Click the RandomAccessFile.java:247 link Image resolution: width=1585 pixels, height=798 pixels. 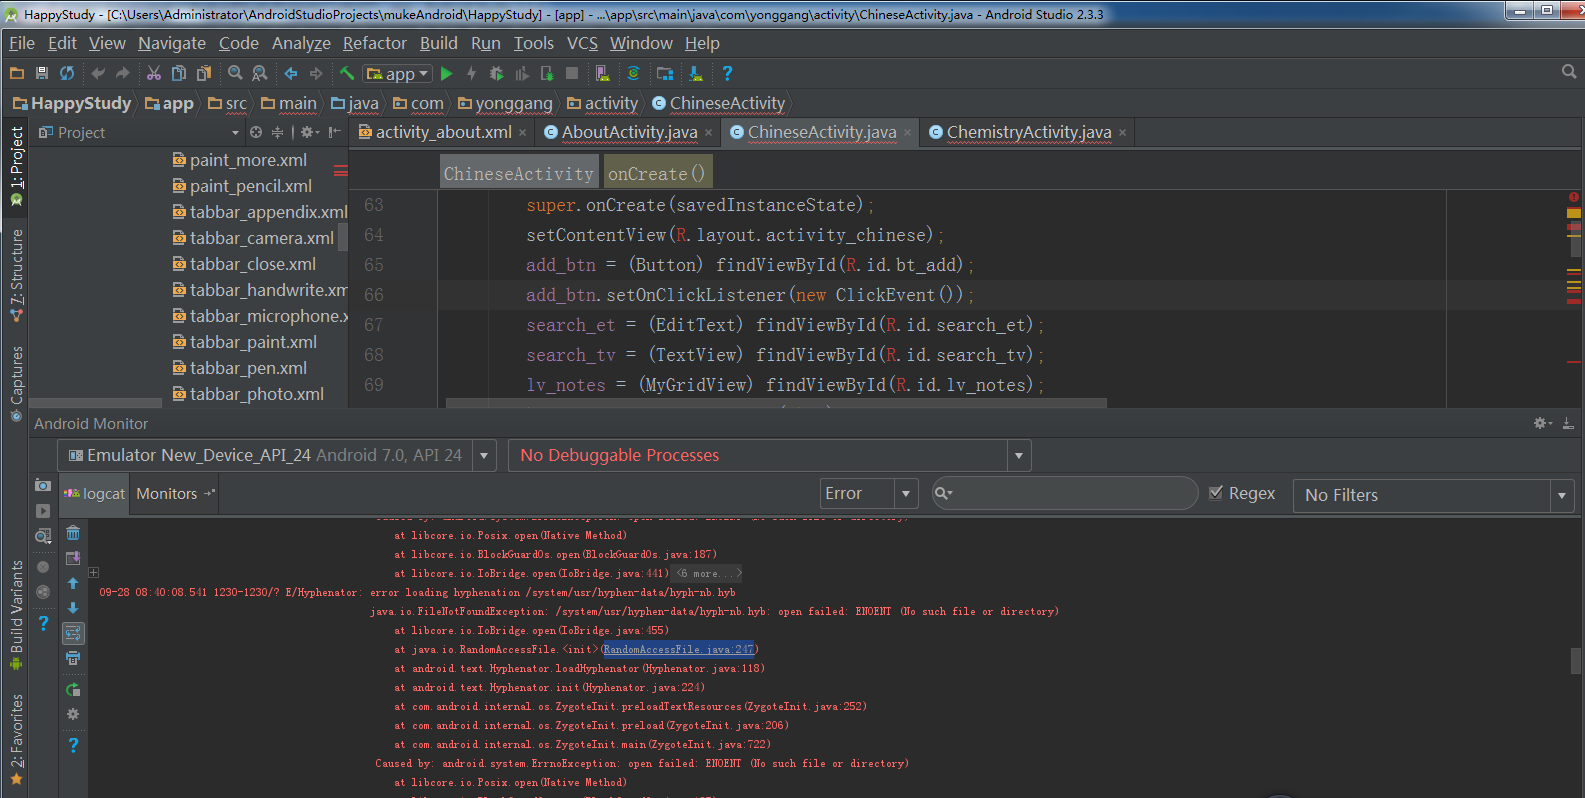click(679, 650)
